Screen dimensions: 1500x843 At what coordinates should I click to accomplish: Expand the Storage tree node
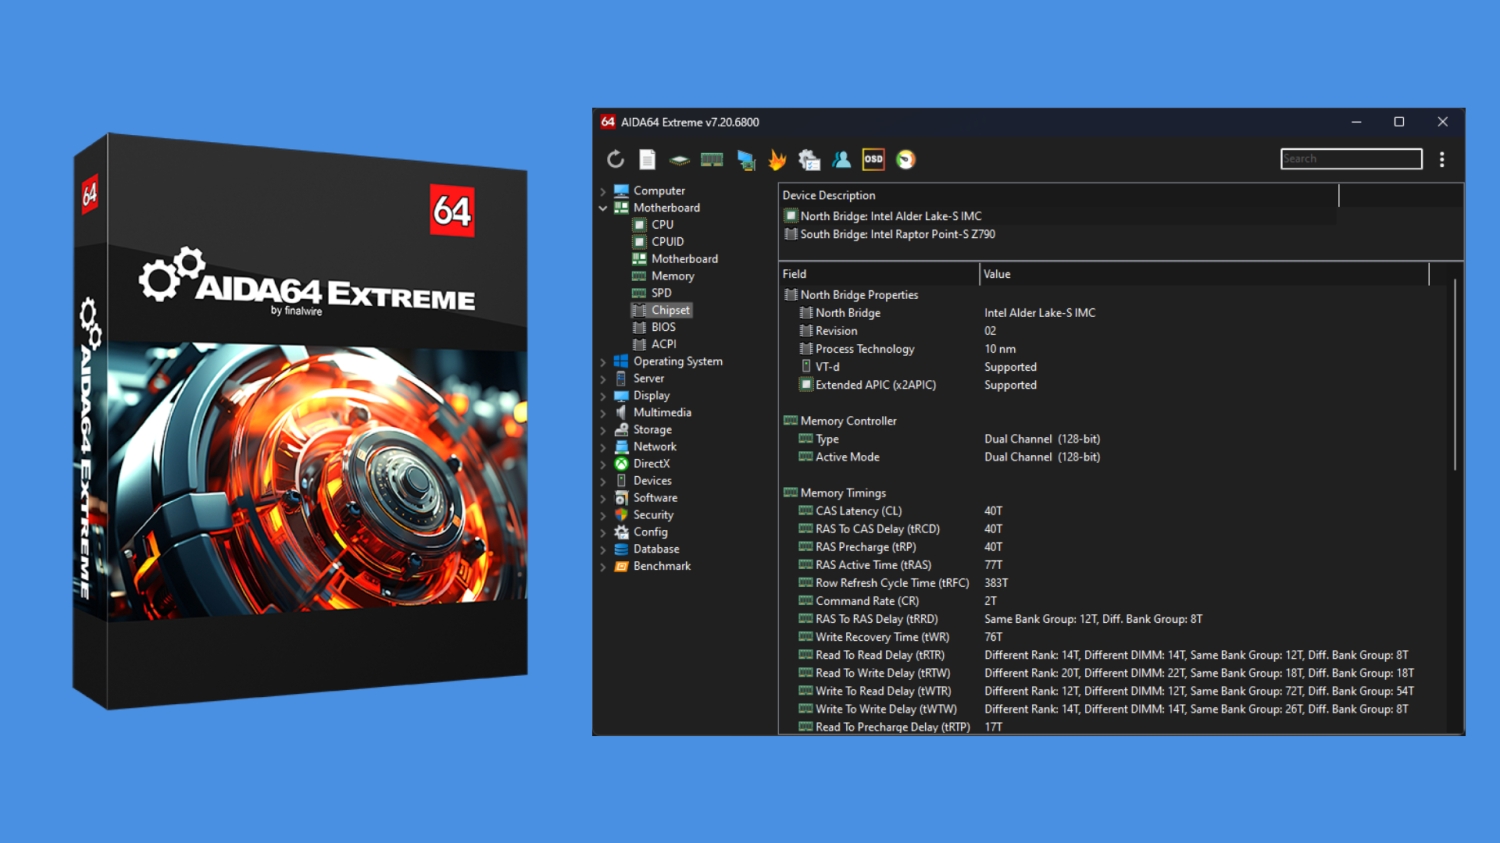pos(603,430)
